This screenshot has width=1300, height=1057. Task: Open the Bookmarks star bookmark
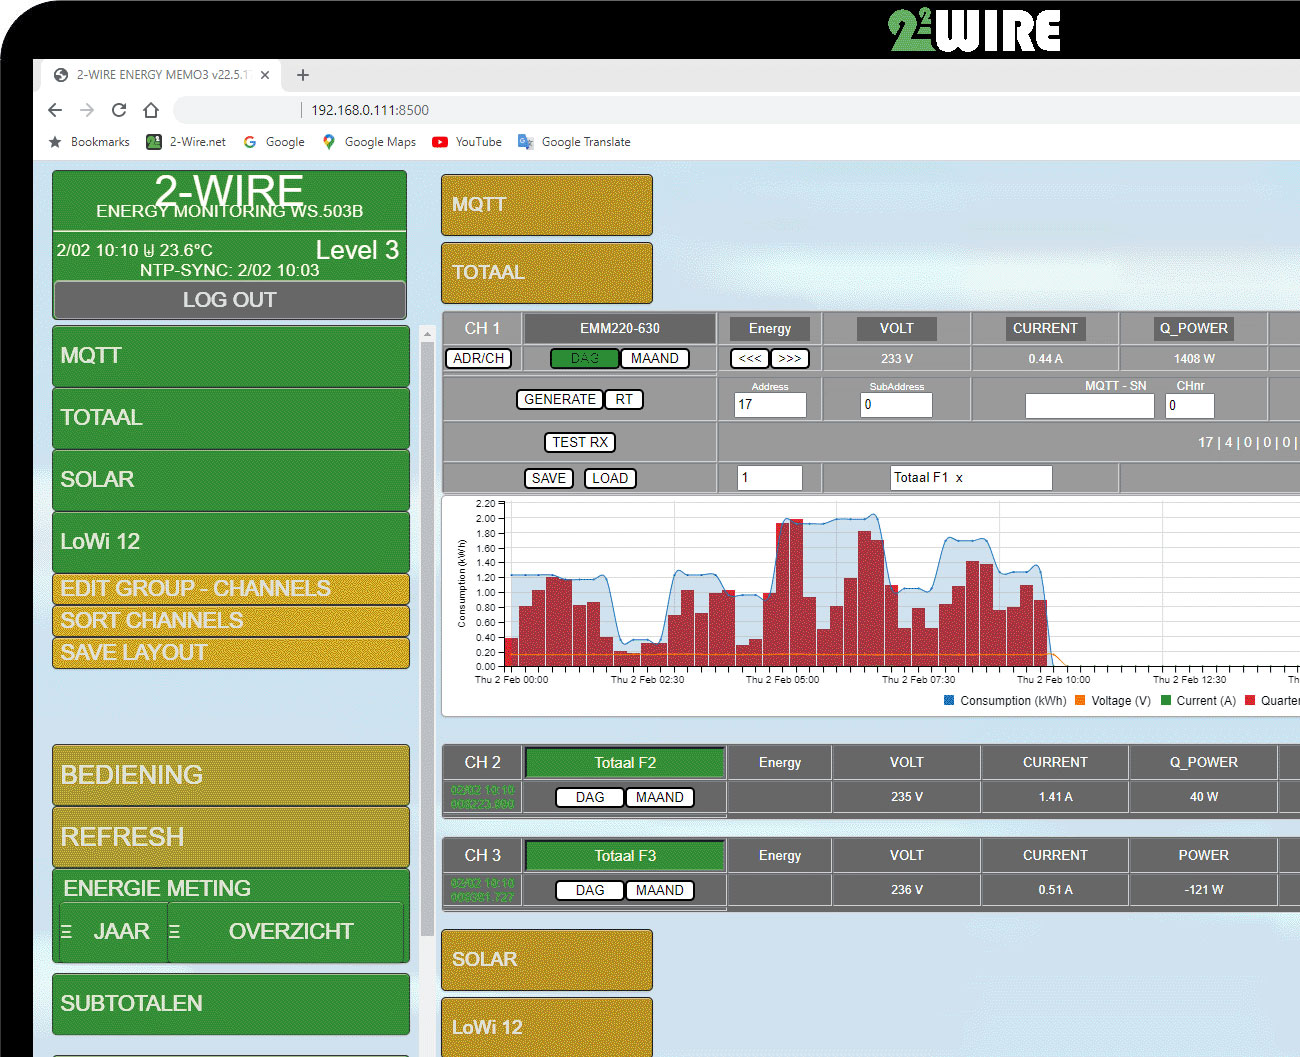(x=89, y=142)
